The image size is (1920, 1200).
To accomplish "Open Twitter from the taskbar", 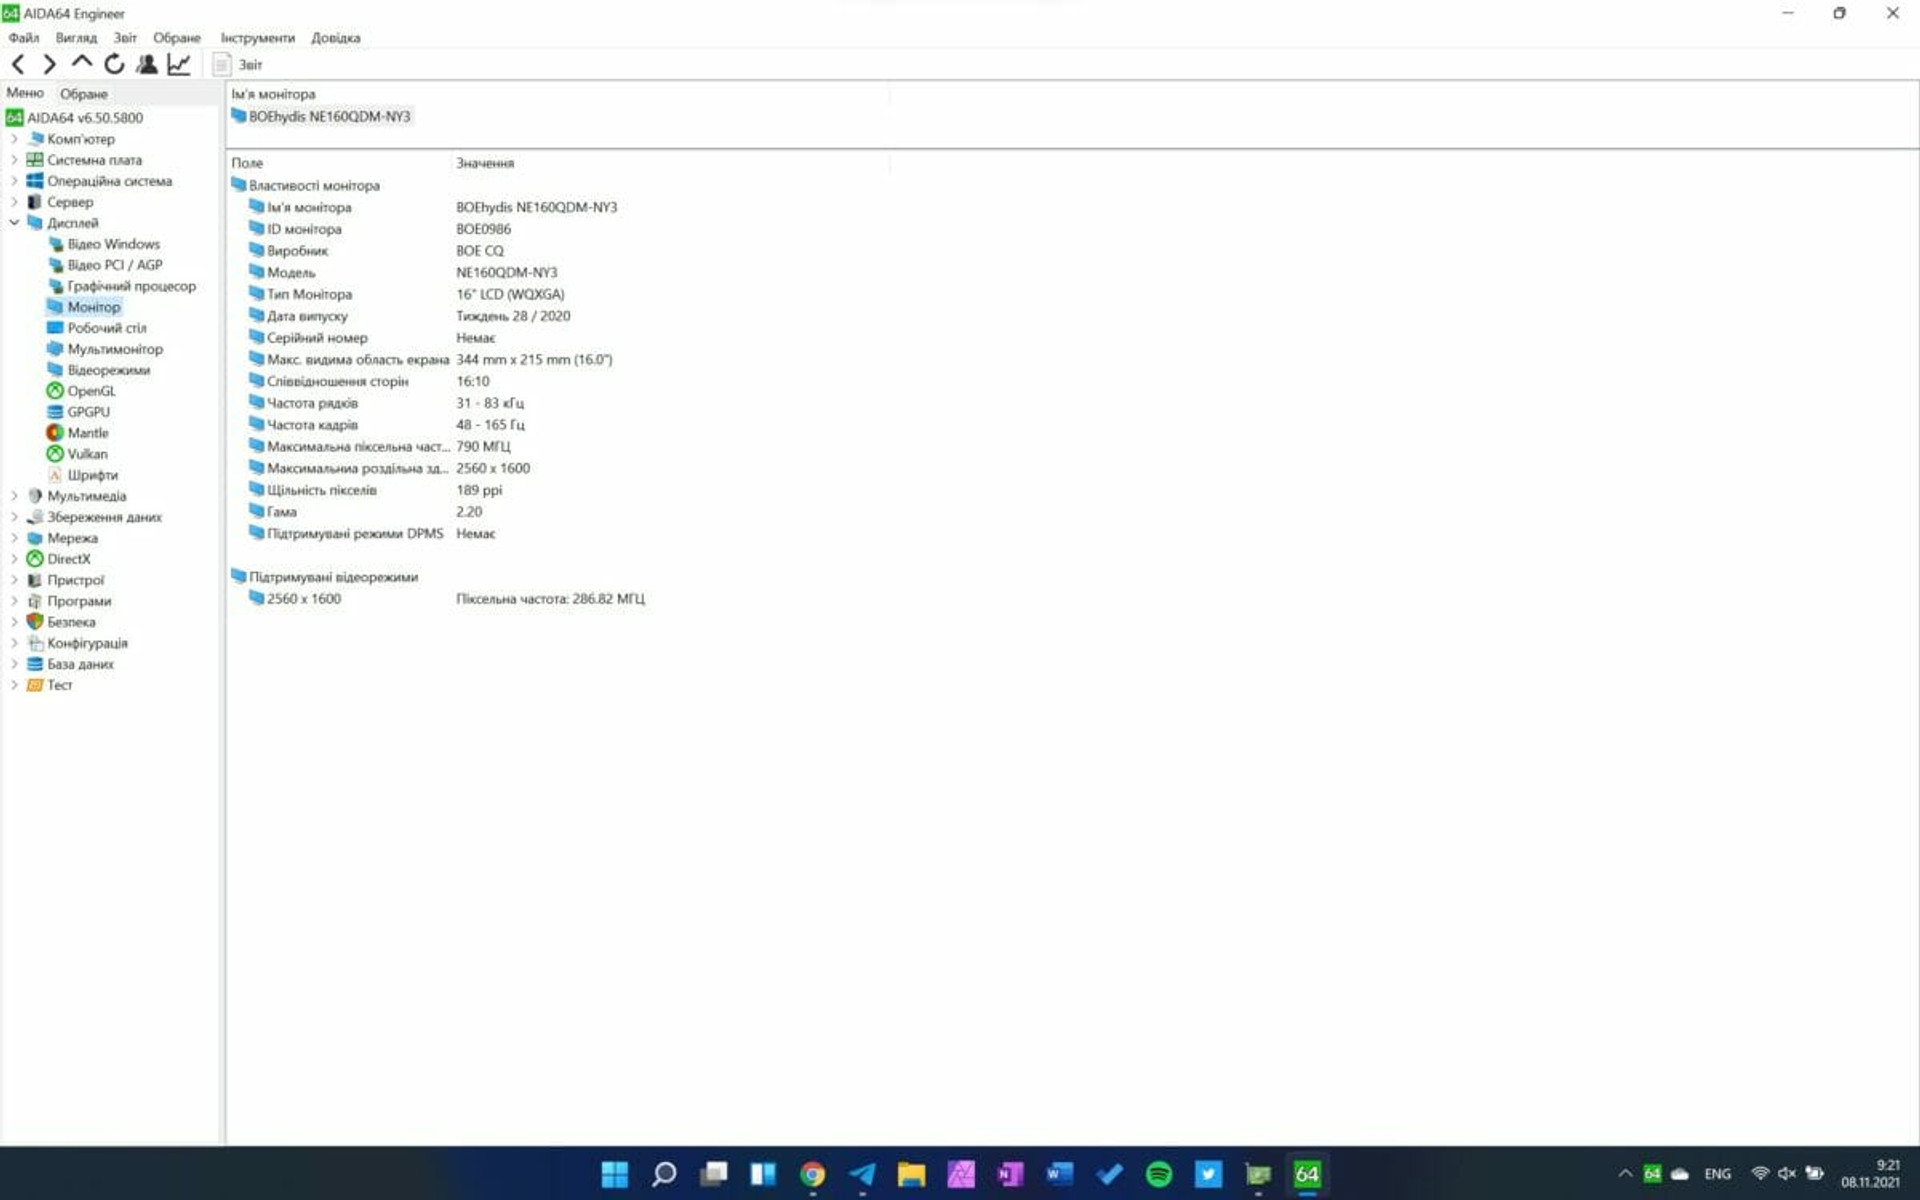I will (1208, 1174).
